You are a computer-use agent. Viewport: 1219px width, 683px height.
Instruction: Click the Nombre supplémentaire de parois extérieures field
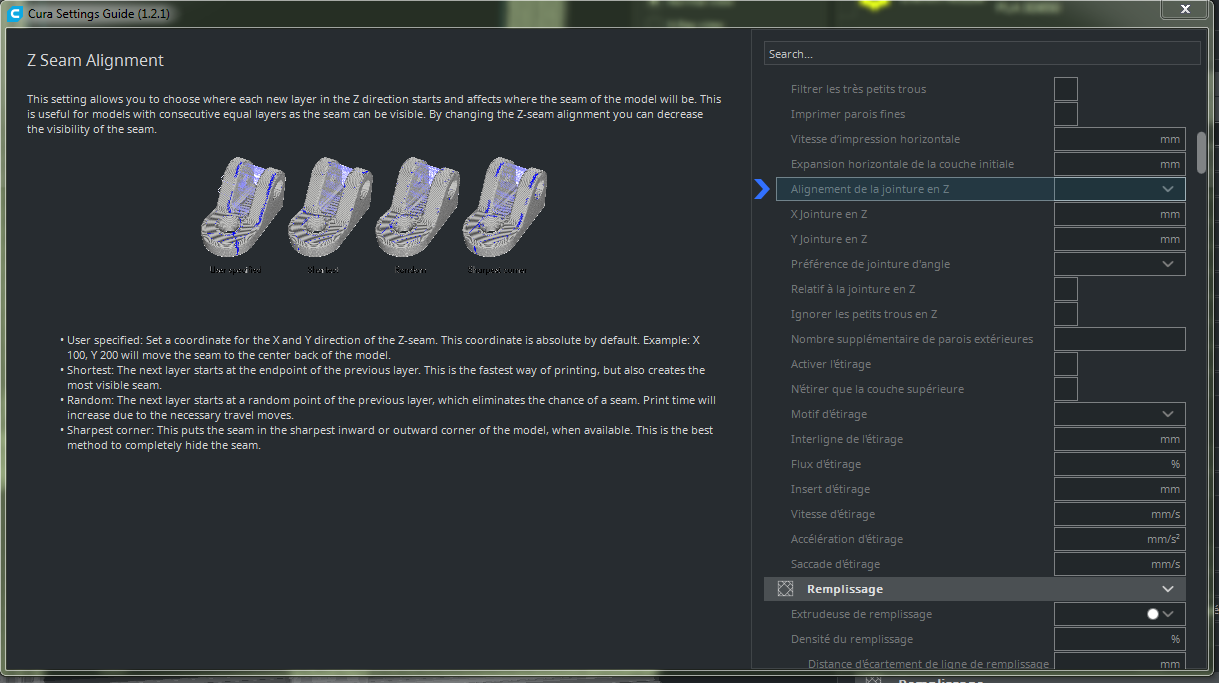[1120, 339]
